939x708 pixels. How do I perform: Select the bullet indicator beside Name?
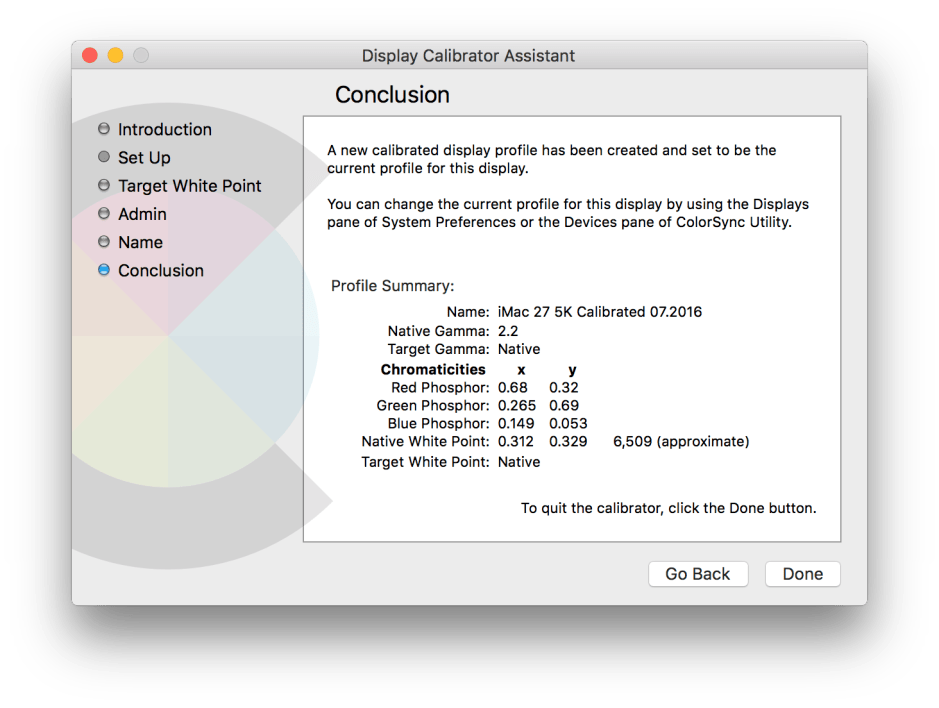[x=104, y=242]
